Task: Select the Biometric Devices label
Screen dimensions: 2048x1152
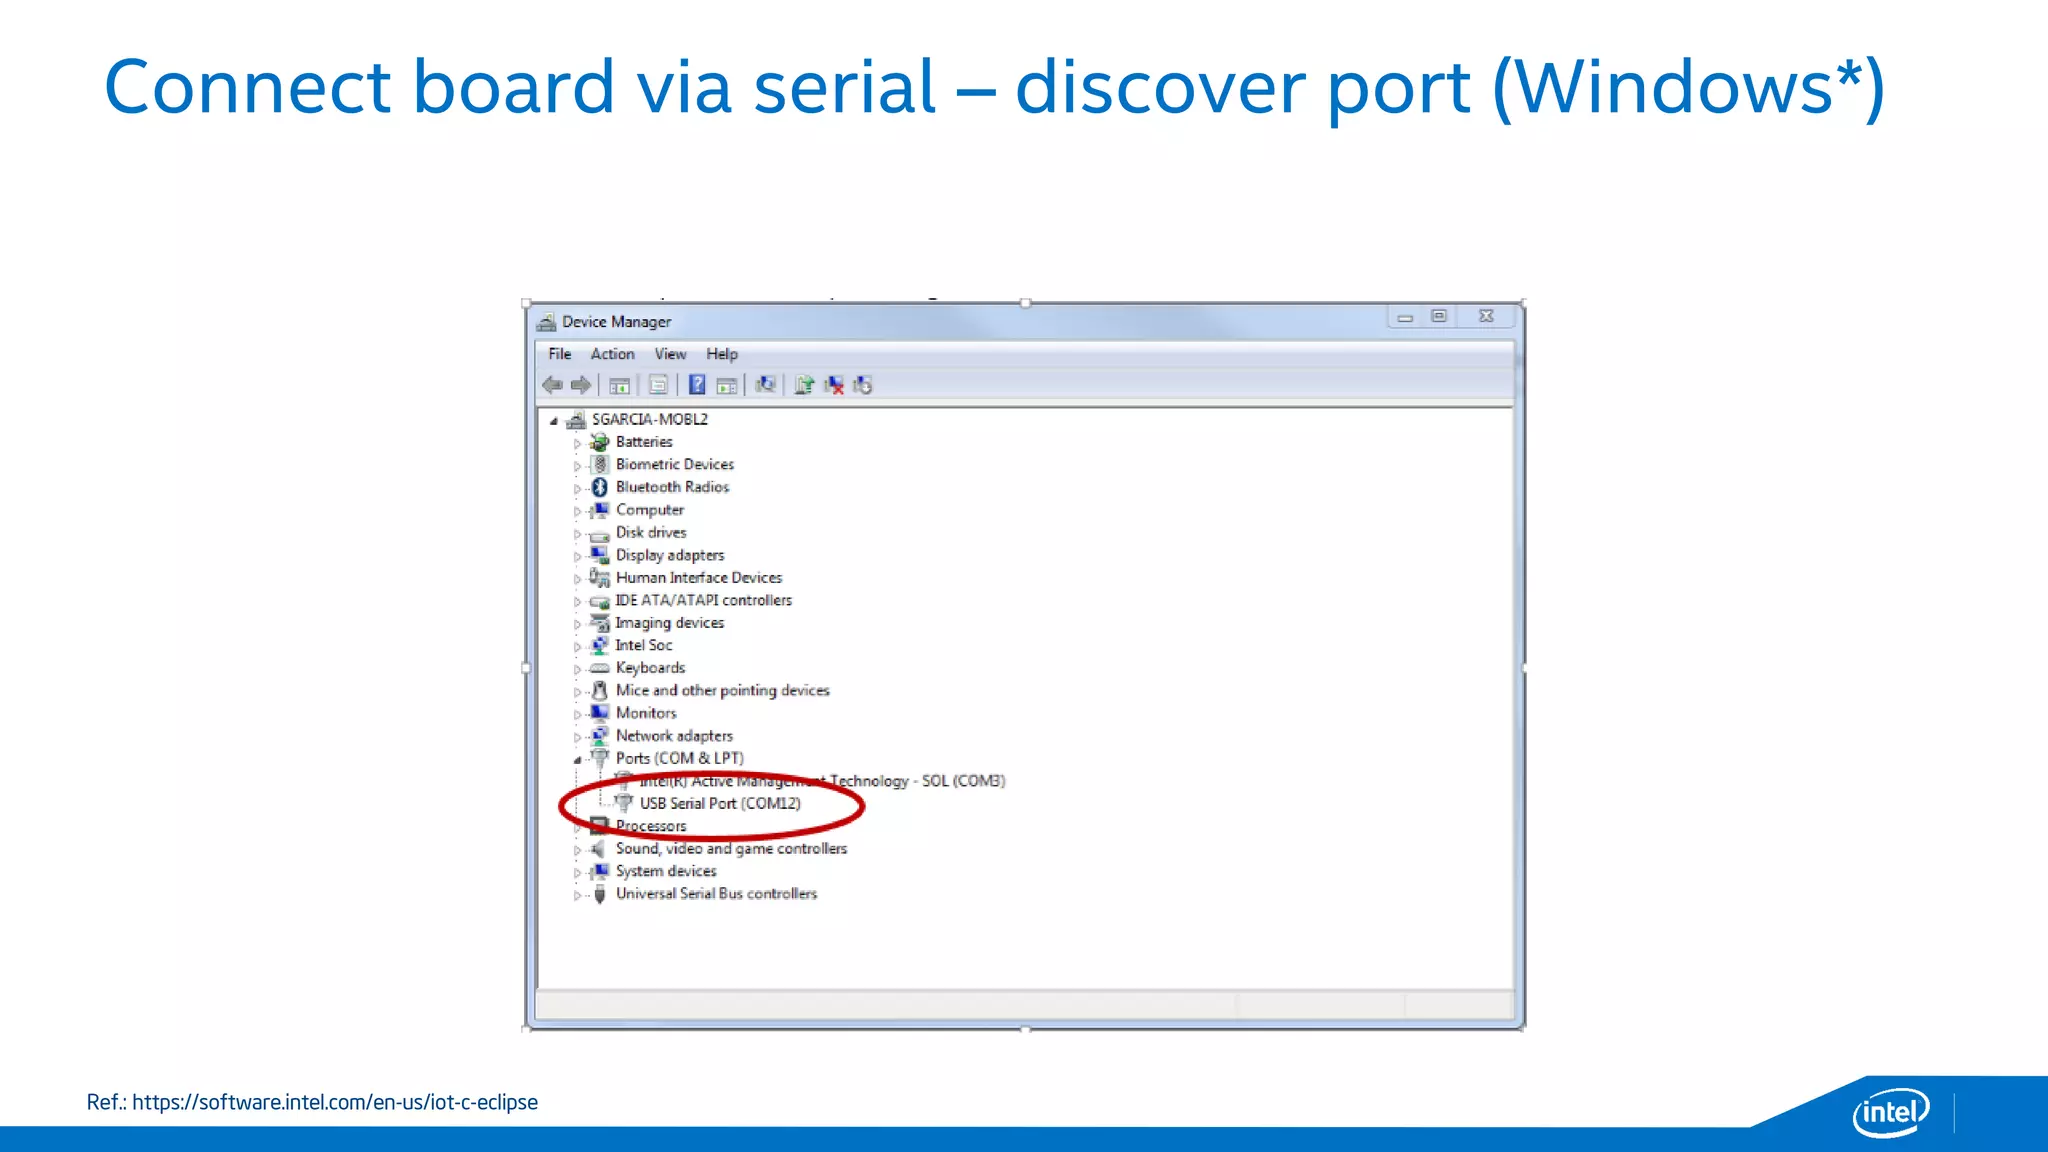Action: (x=675, y=464)
